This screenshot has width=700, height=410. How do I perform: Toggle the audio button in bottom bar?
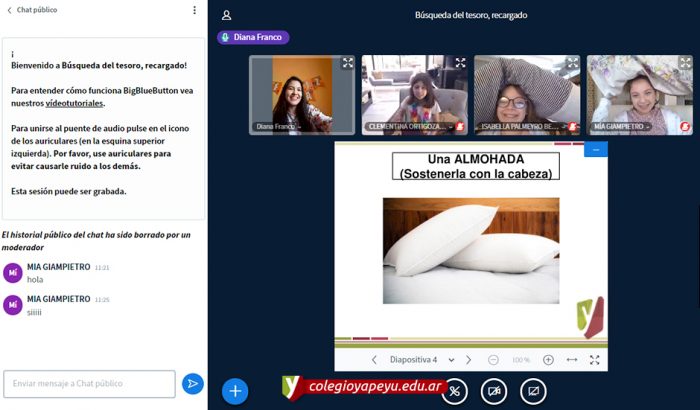pos(455,390)
